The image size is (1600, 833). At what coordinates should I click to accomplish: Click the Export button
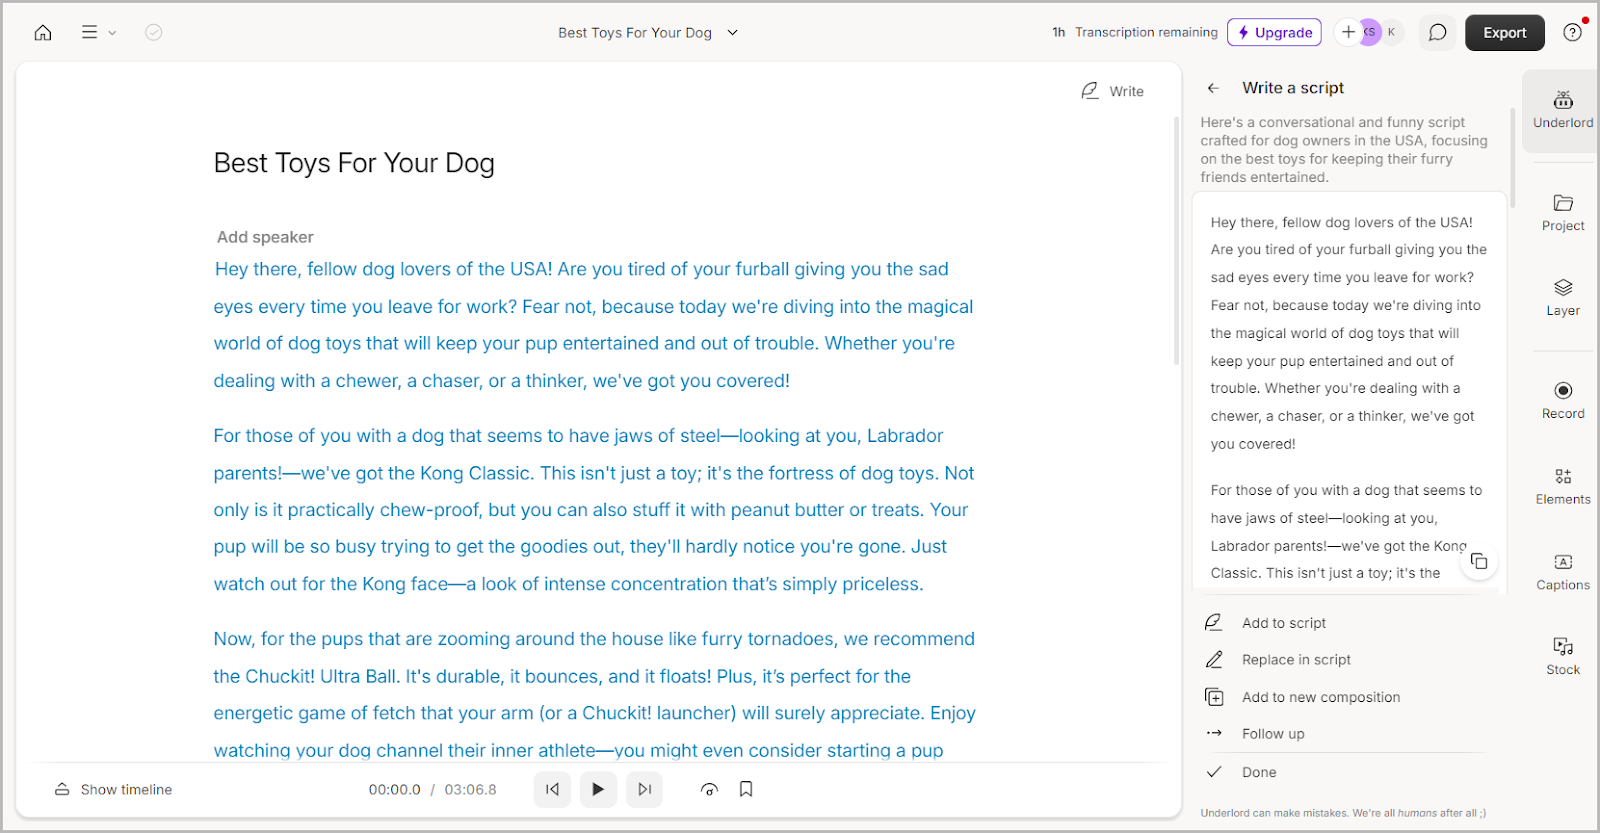pos(1504,32)
